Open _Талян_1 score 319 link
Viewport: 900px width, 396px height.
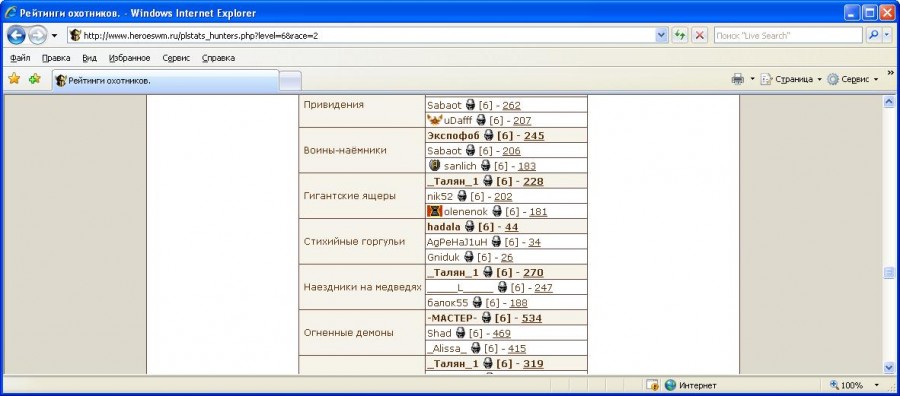[x=533, y=364]
